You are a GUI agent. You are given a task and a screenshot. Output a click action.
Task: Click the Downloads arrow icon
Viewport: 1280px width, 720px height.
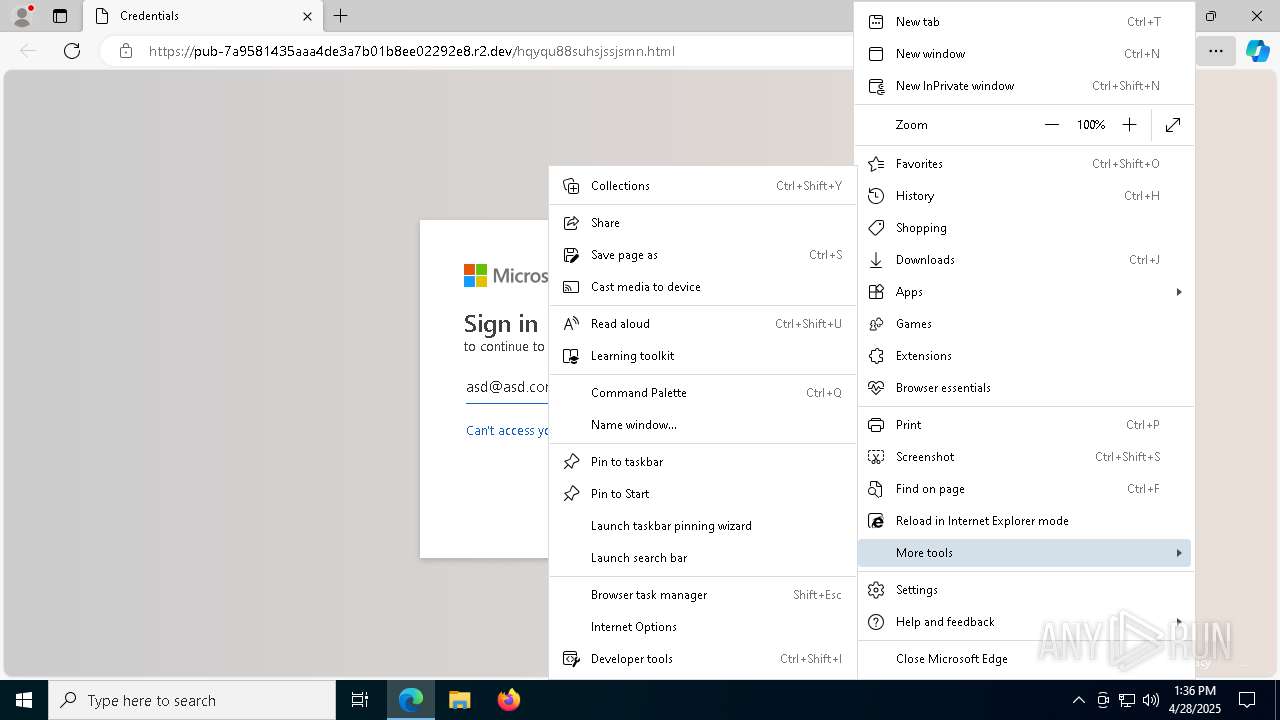point(876,260)
